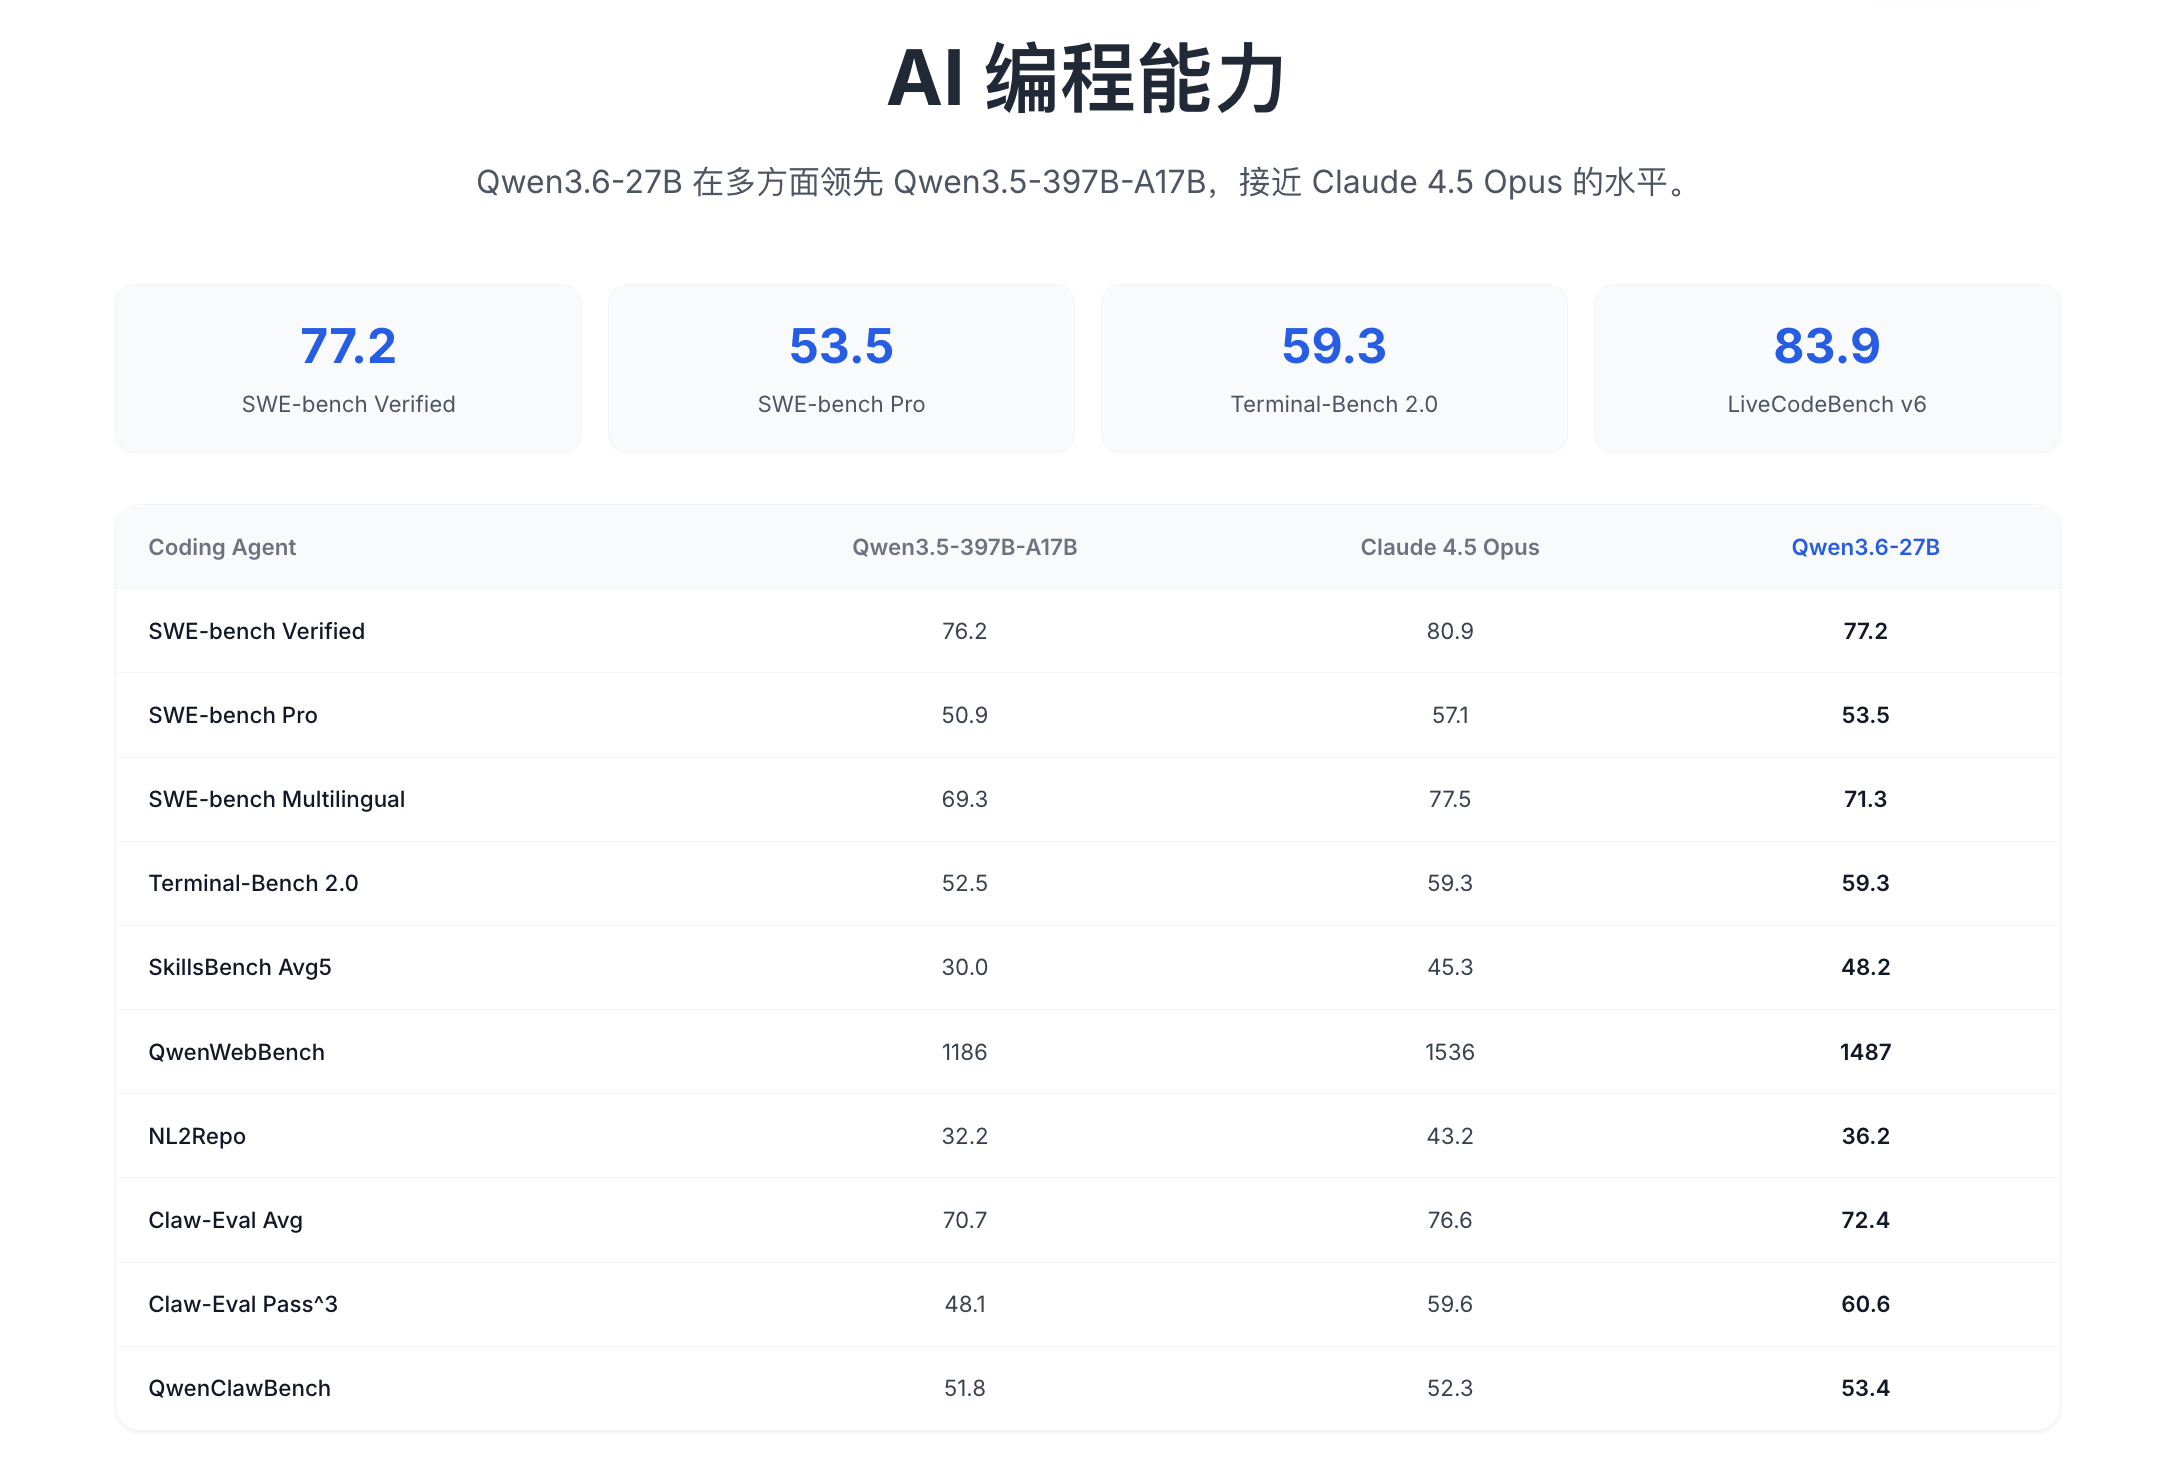Click the bold 1487 in the QwenWebBench row
This screenshot has width=2168, height=1484.
[1865, 1052]
